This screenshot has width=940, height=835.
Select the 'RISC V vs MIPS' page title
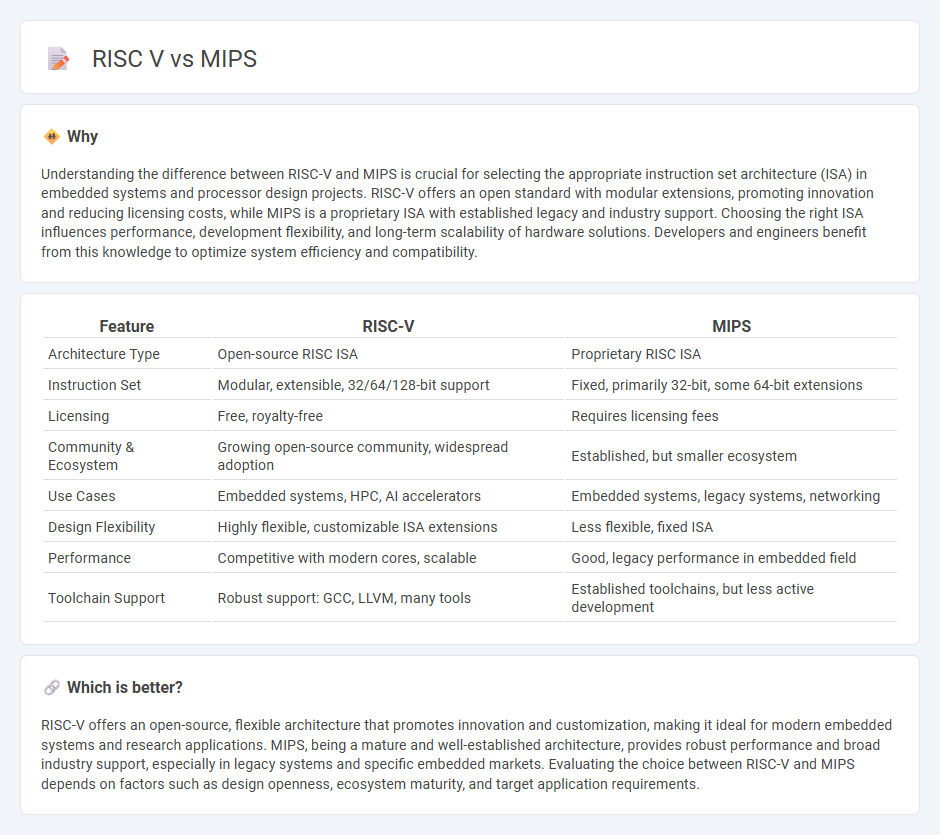pos(174,59)
